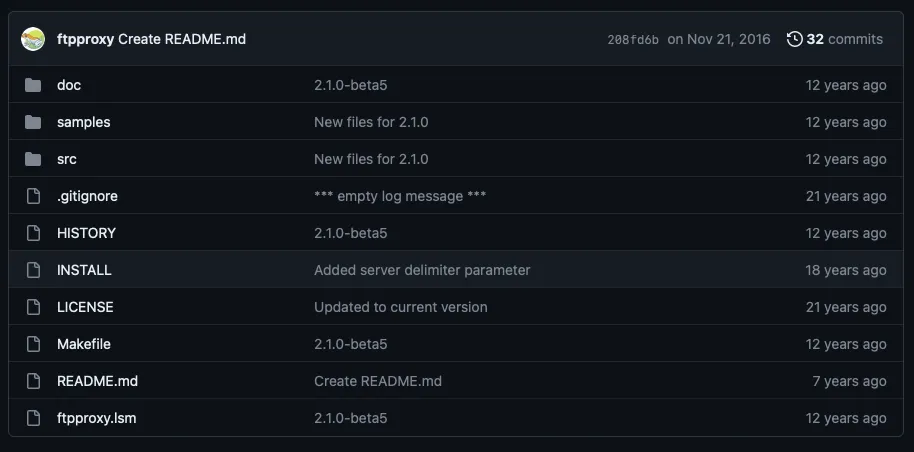This screenshot has width=914, height=452.
Task: Open the samples folder
Action: click(x=84, y=122)
